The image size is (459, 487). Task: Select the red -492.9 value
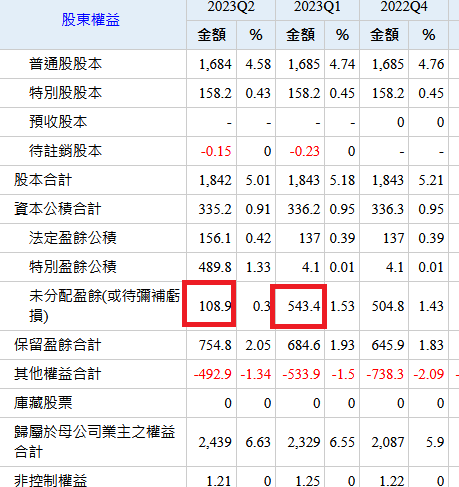(213, 374)
